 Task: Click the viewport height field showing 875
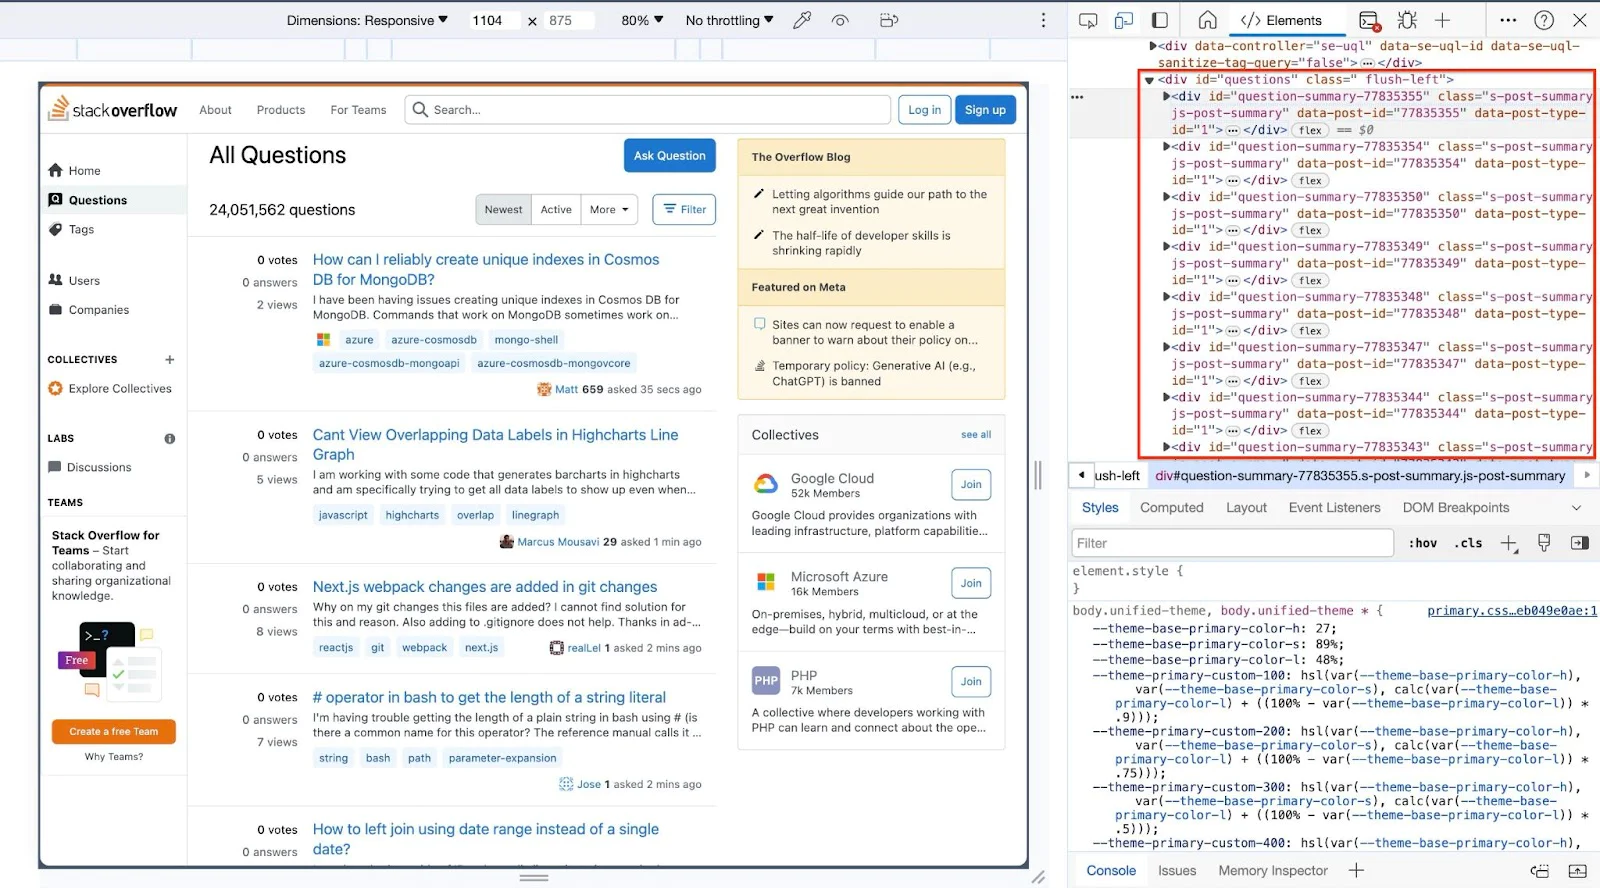[x=569, y=20]
